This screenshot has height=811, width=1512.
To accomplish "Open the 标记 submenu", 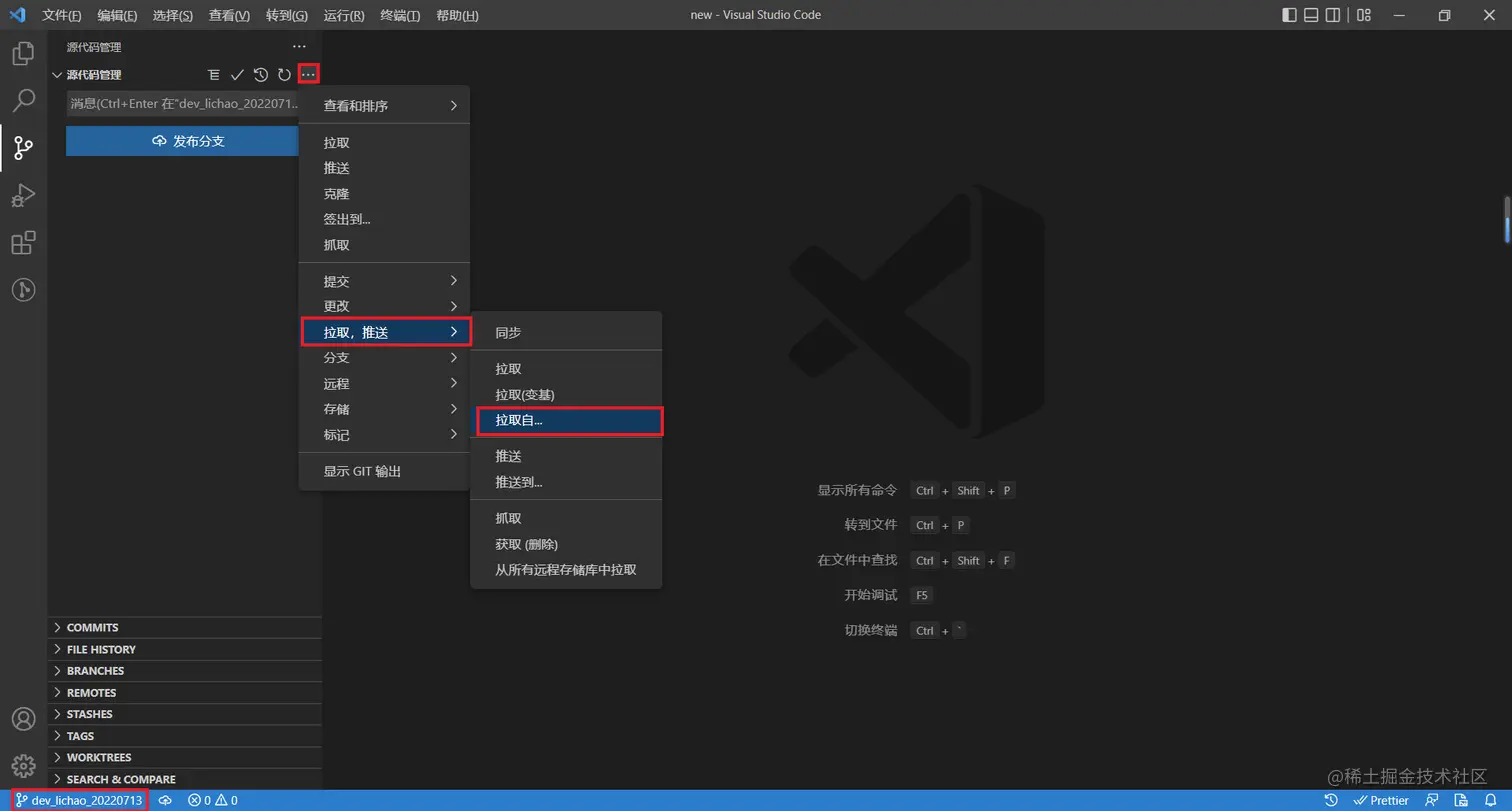I will (x=385, y=435).
